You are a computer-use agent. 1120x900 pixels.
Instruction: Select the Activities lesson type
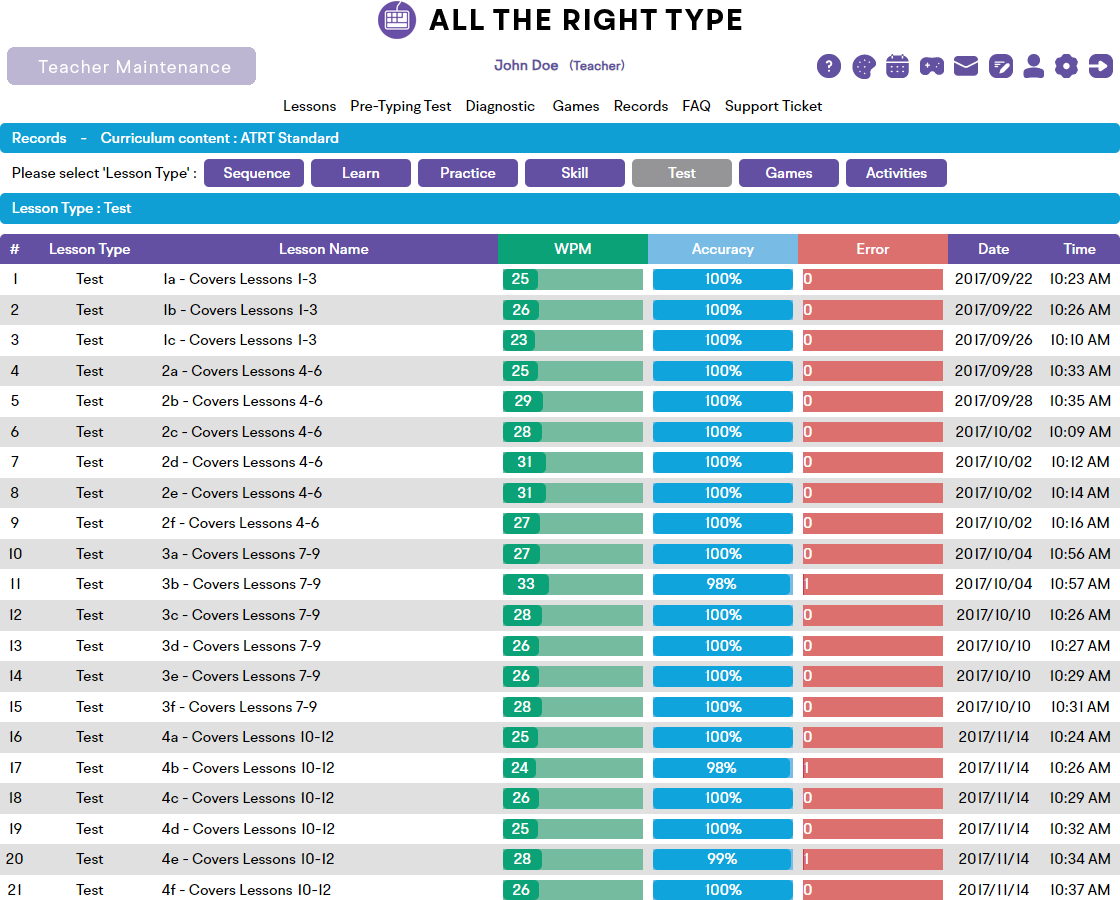tap(896, 173)
